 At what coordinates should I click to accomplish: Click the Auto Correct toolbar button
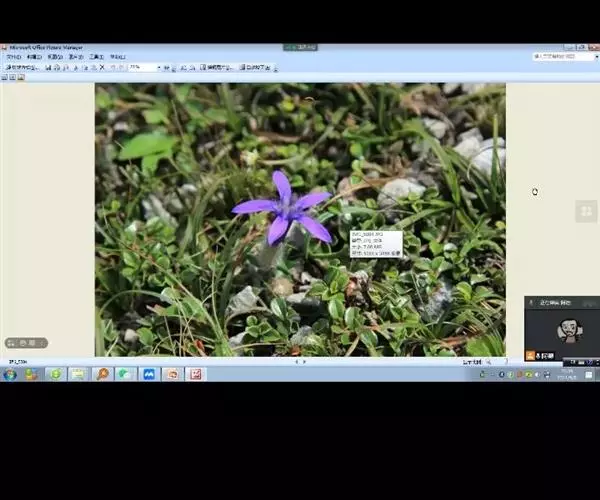click(x=255, y=67)
